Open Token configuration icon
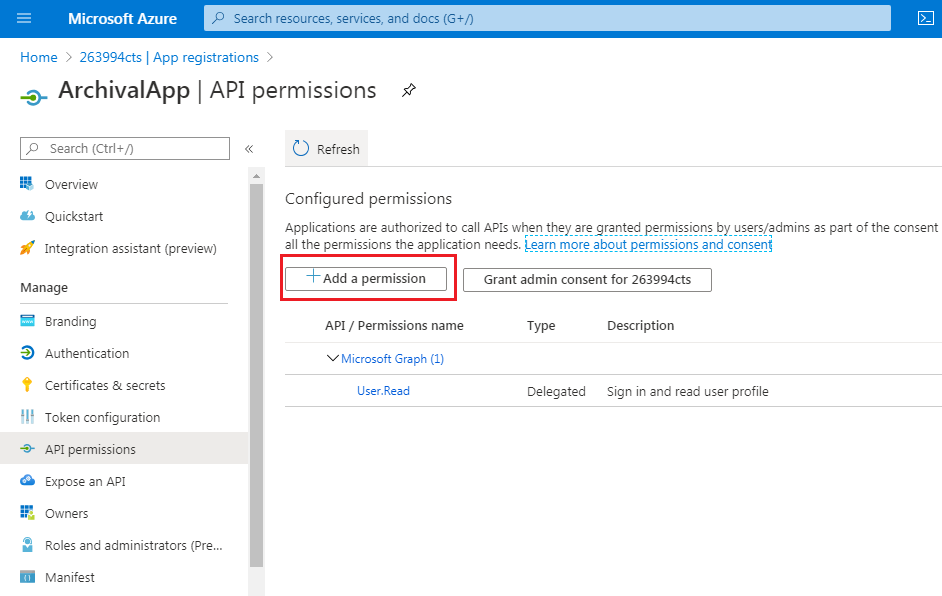The height and width of the screenshot is (596, 942). (x=28, y=417)
